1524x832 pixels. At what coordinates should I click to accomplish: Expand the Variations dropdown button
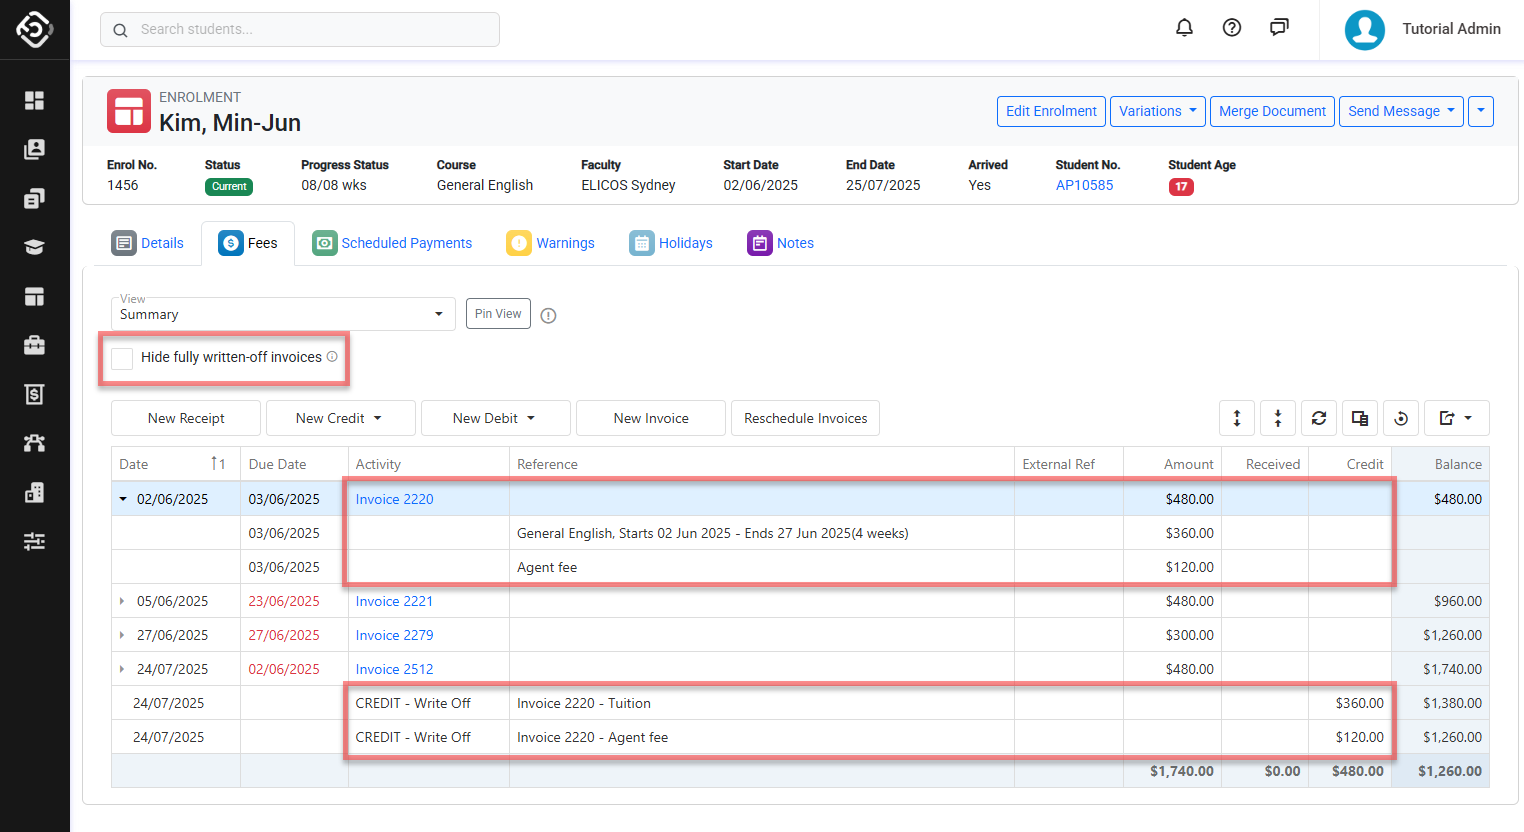click(x=1157, y=111)
